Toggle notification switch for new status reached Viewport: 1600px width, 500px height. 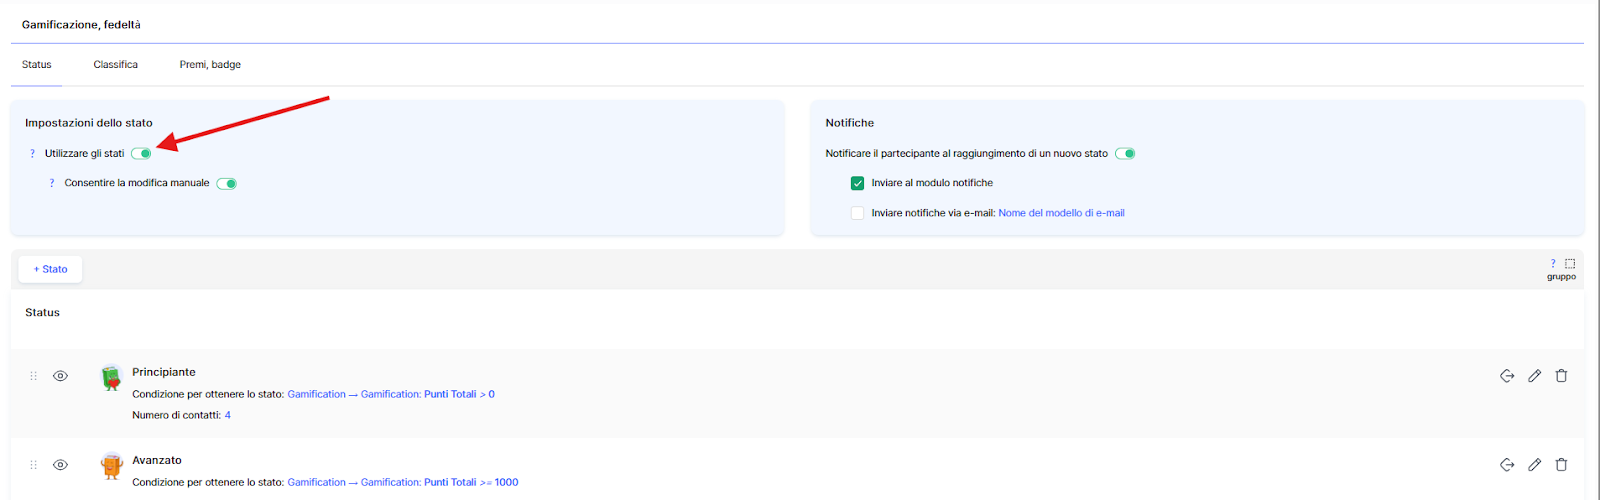coord(1125,154)
